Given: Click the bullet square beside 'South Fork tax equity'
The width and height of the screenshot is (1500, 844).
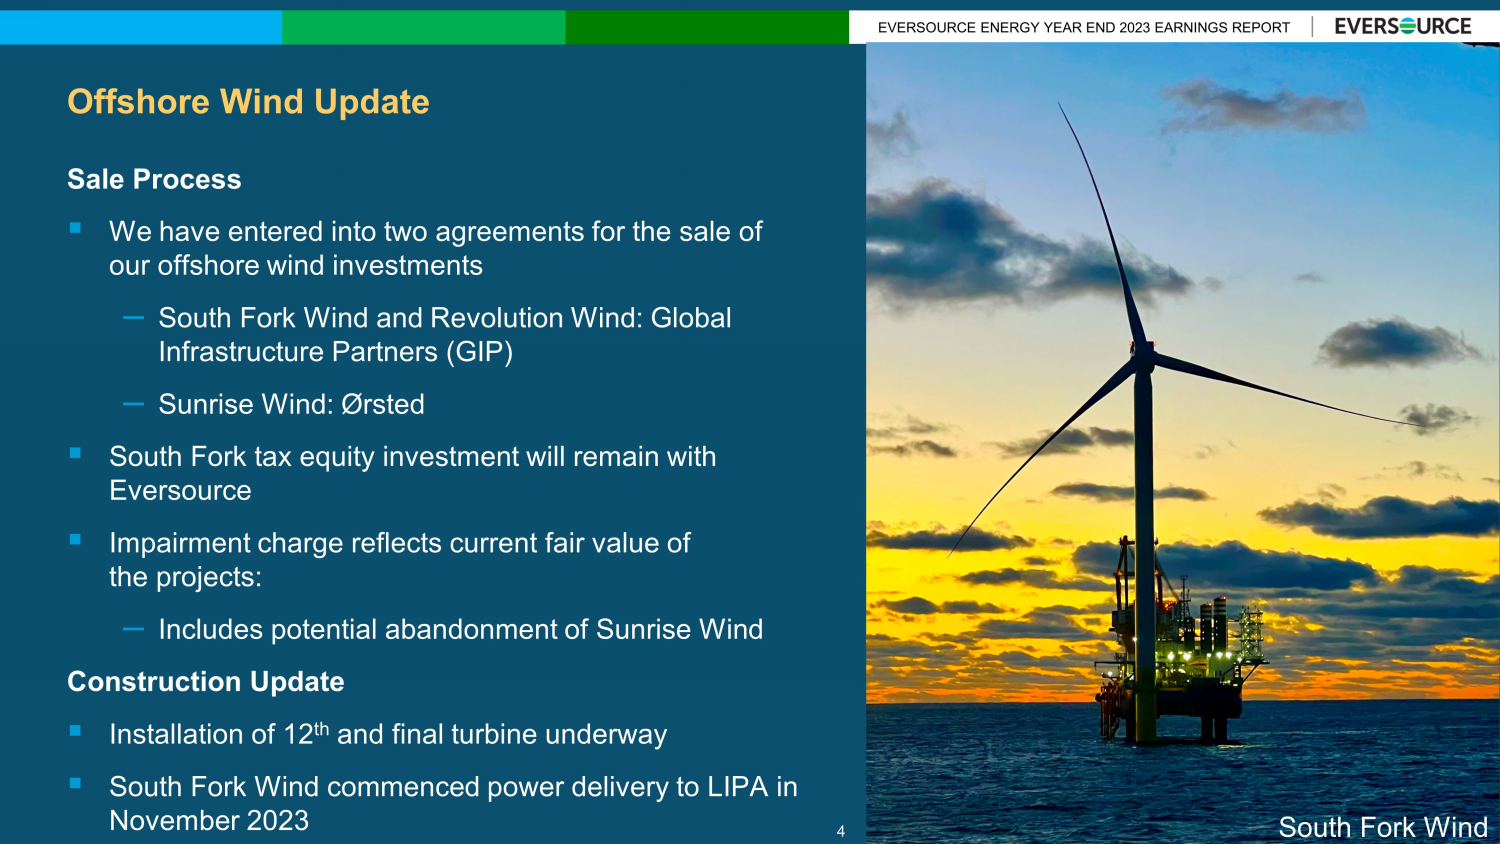Looking at the screenshot, I should click(75, 454).
